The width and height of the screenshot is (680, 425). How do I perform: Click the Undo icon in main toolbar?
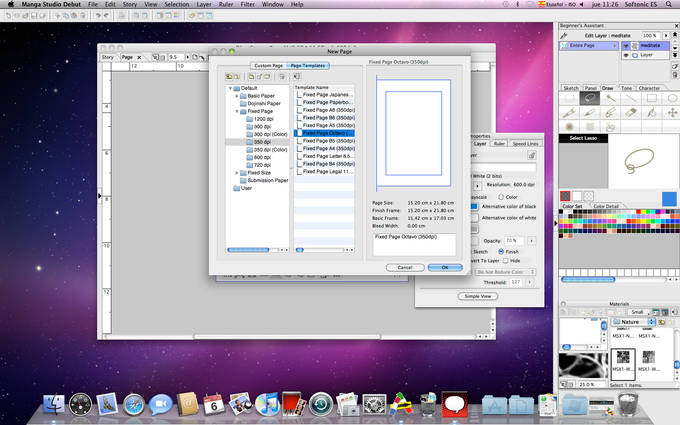coord(98,16)
